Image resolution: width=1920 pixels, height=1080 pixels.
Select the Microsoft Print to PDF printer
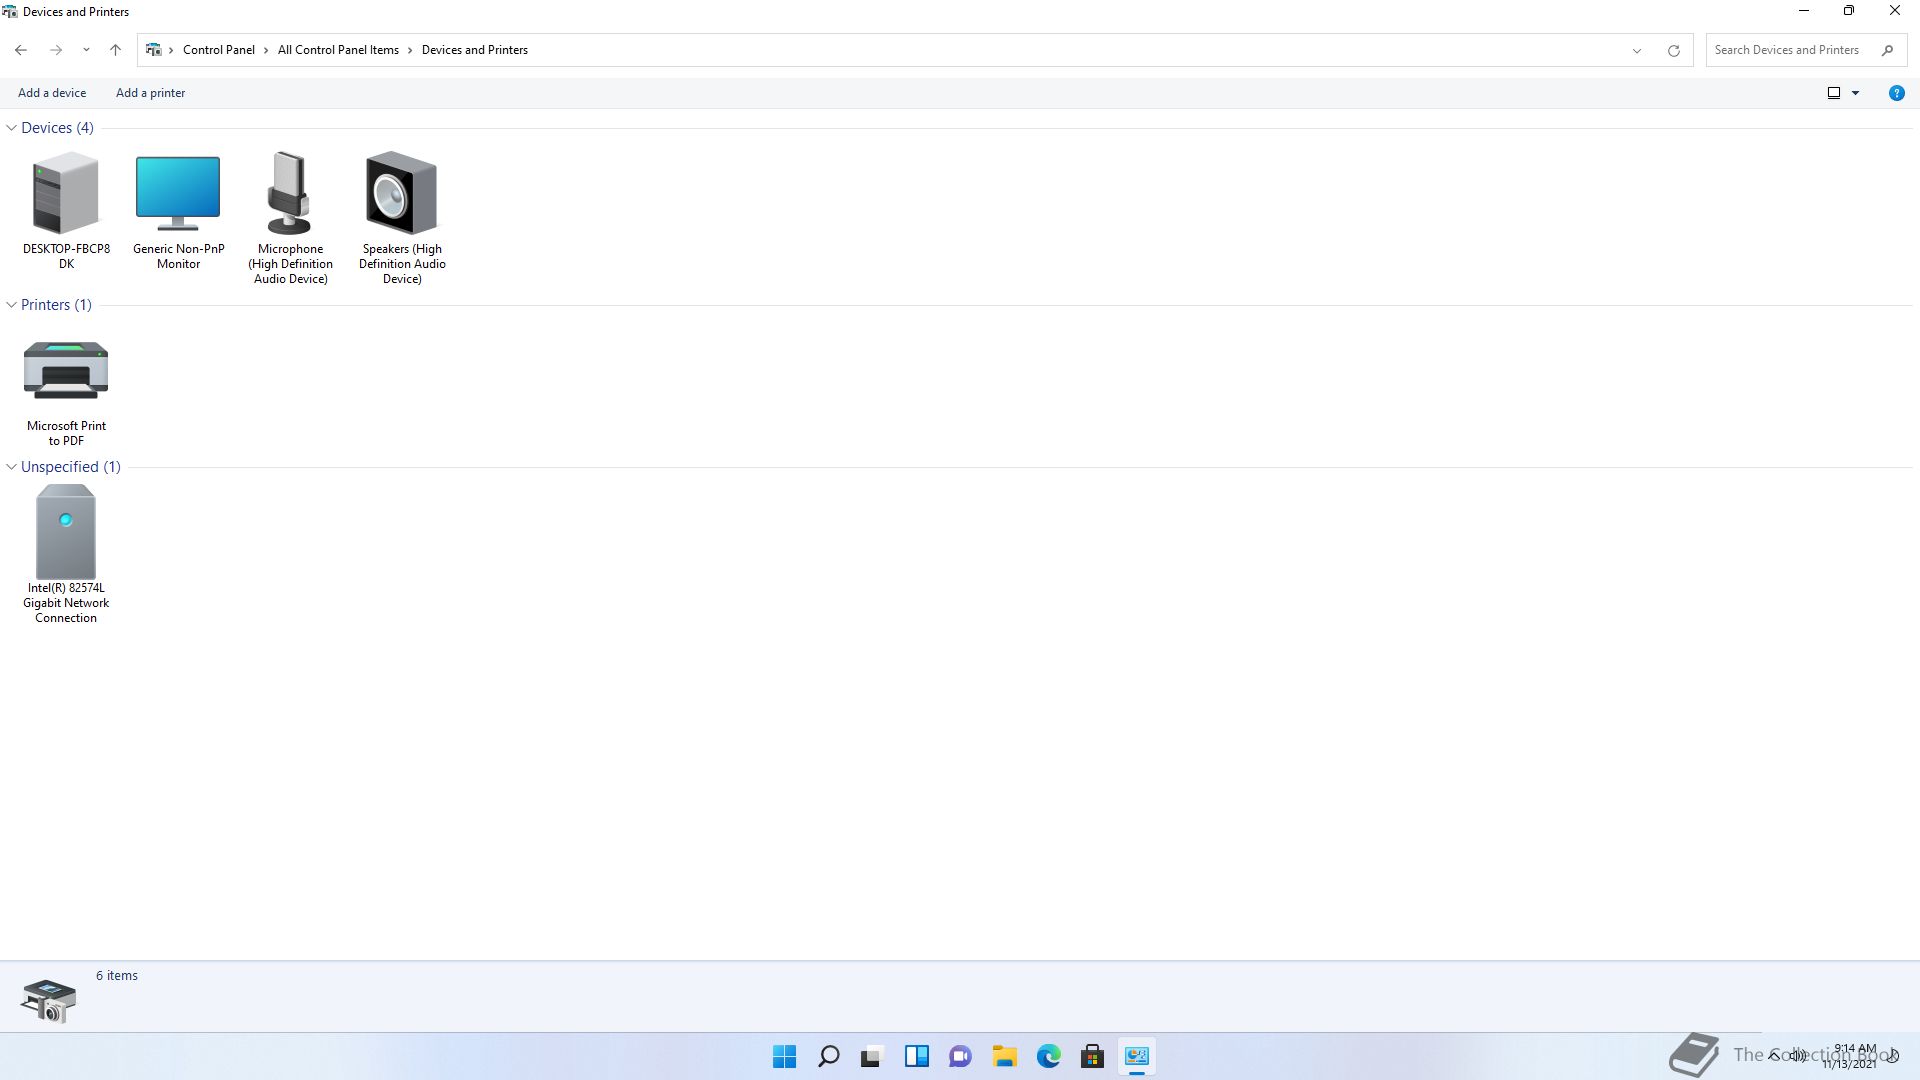66,372
